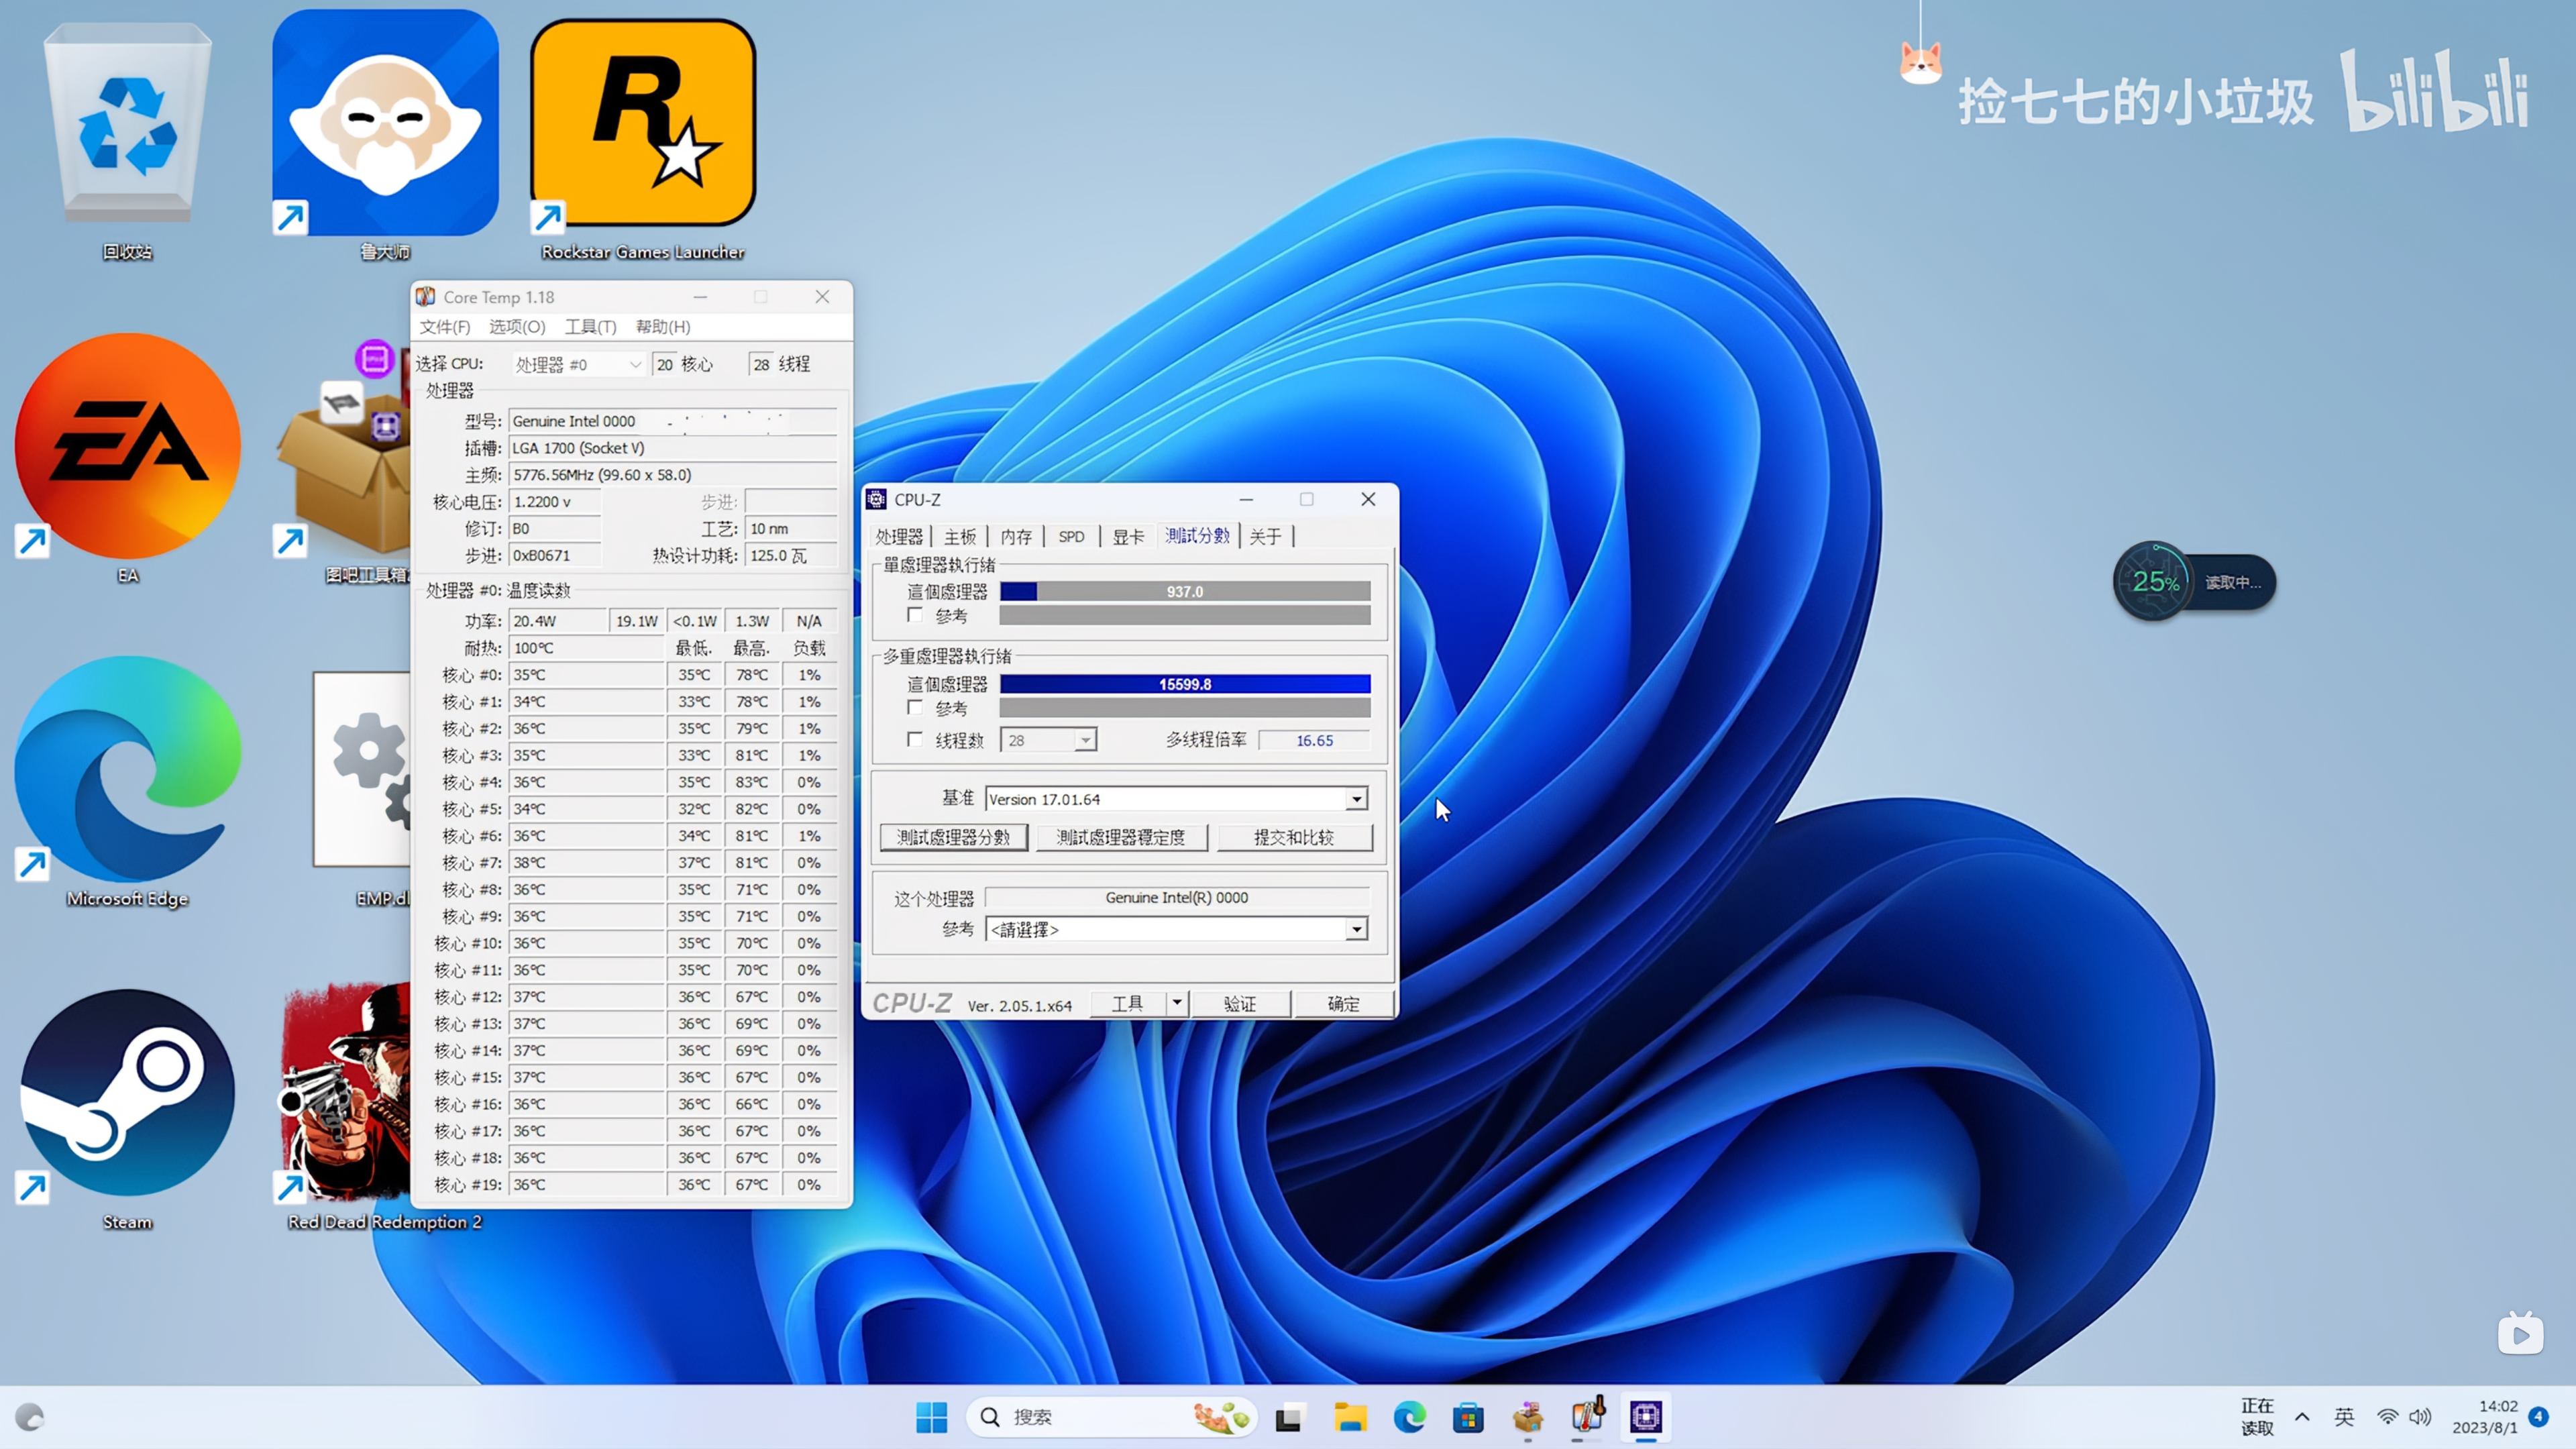Click the CPU-Z 确定 button
The height and width of the screenshot is (1449, 2576).
point(1343,1003)
